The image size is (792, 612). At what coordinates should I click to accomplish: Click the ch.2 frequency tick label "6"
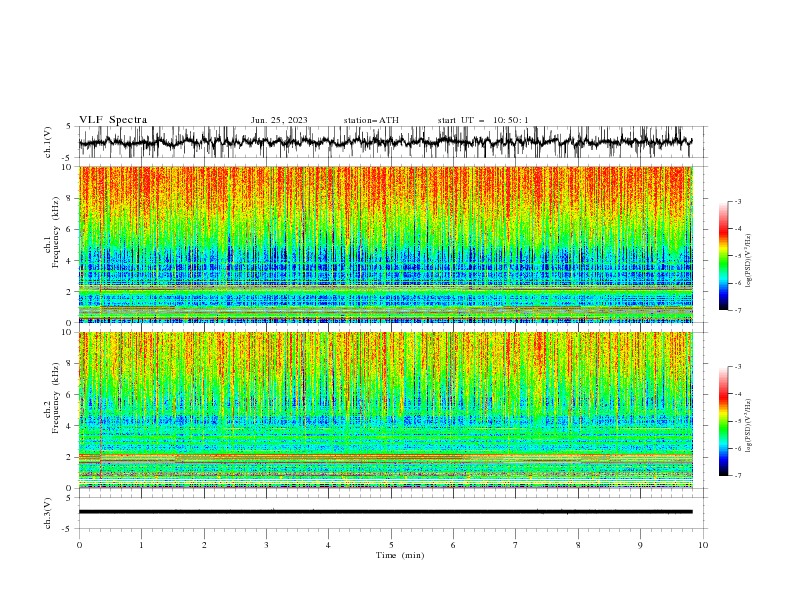[71, 394]
